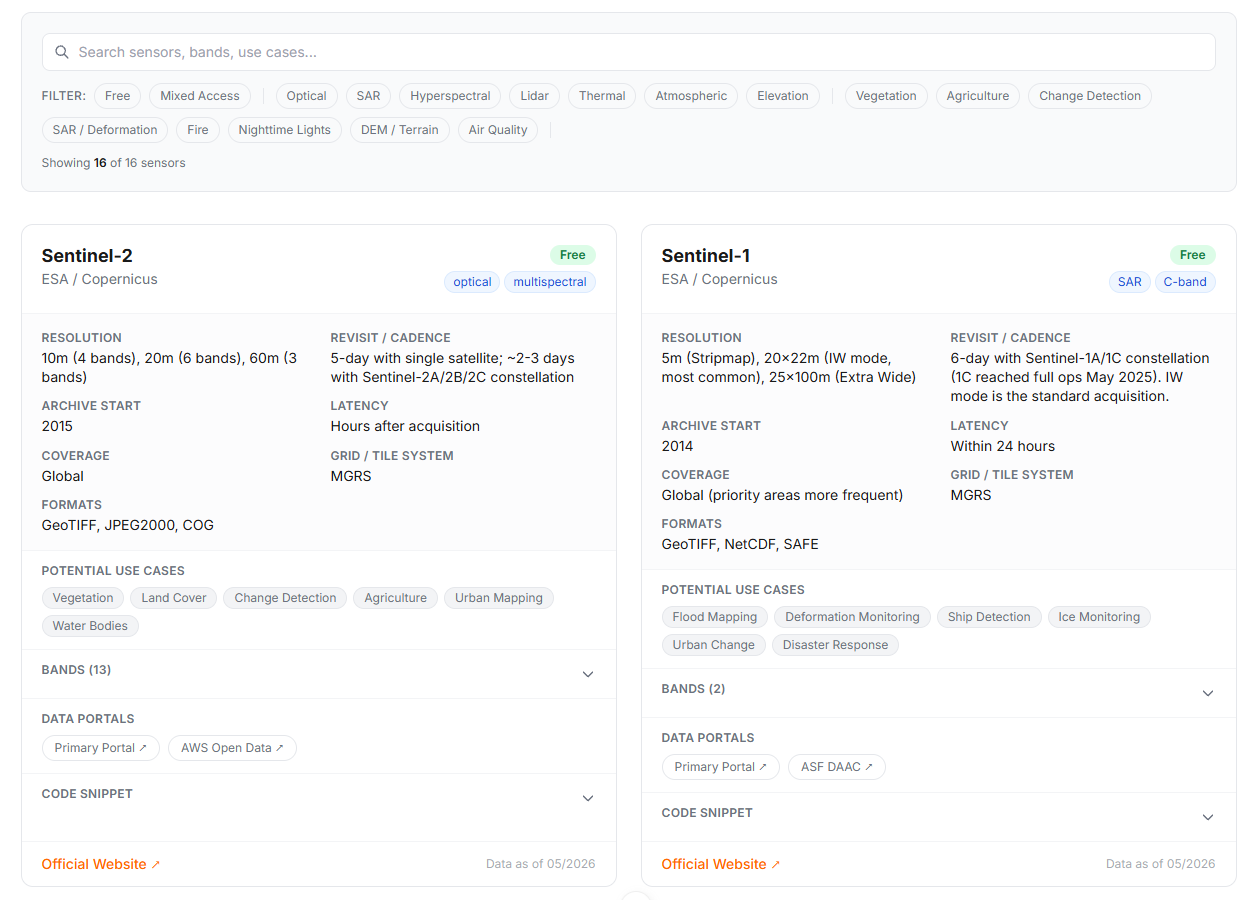
Task: Toggle the Free filter chip
Action: [118, 96]
